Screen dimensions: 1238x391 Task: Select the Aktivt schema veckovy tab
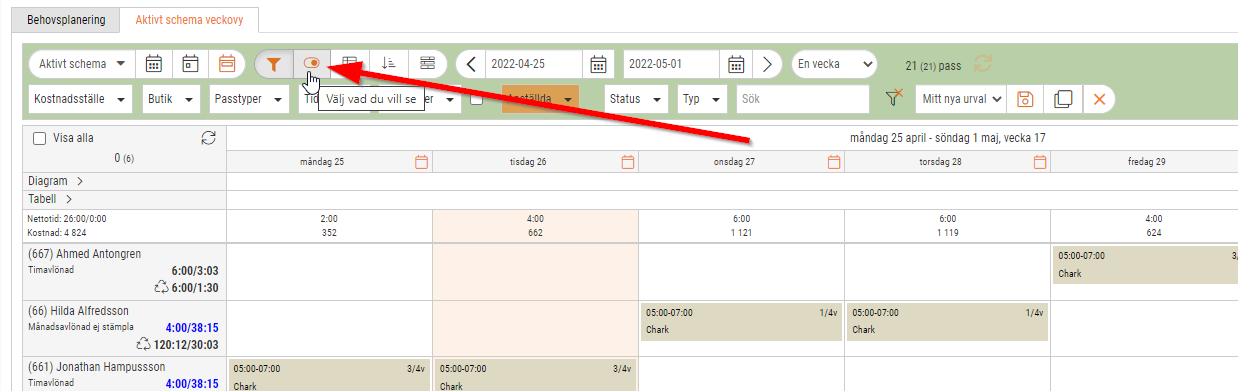pos(188,20)
